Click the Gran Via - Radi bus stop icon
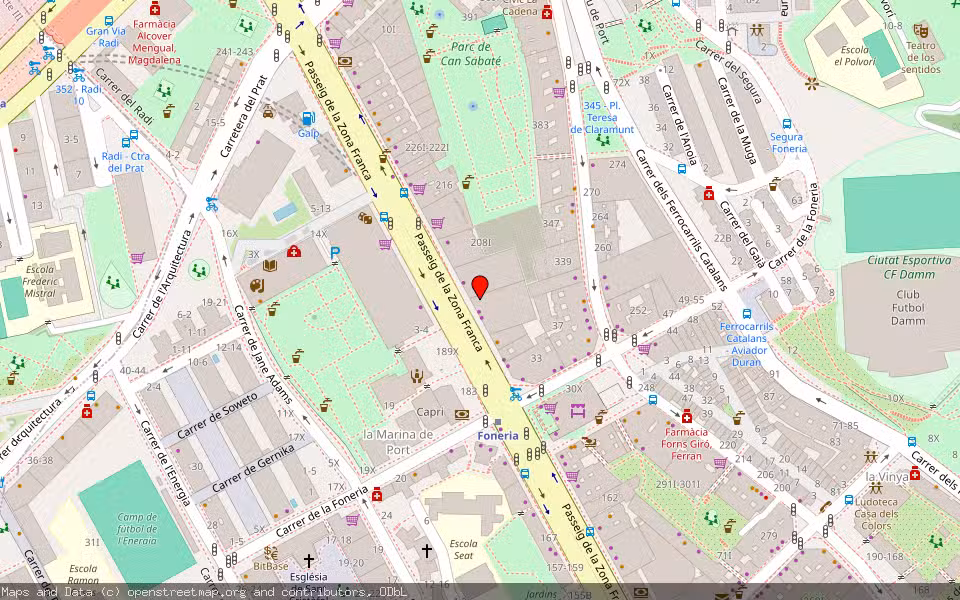This screenshot has height=600, width=960. click(x=110, y=21)
